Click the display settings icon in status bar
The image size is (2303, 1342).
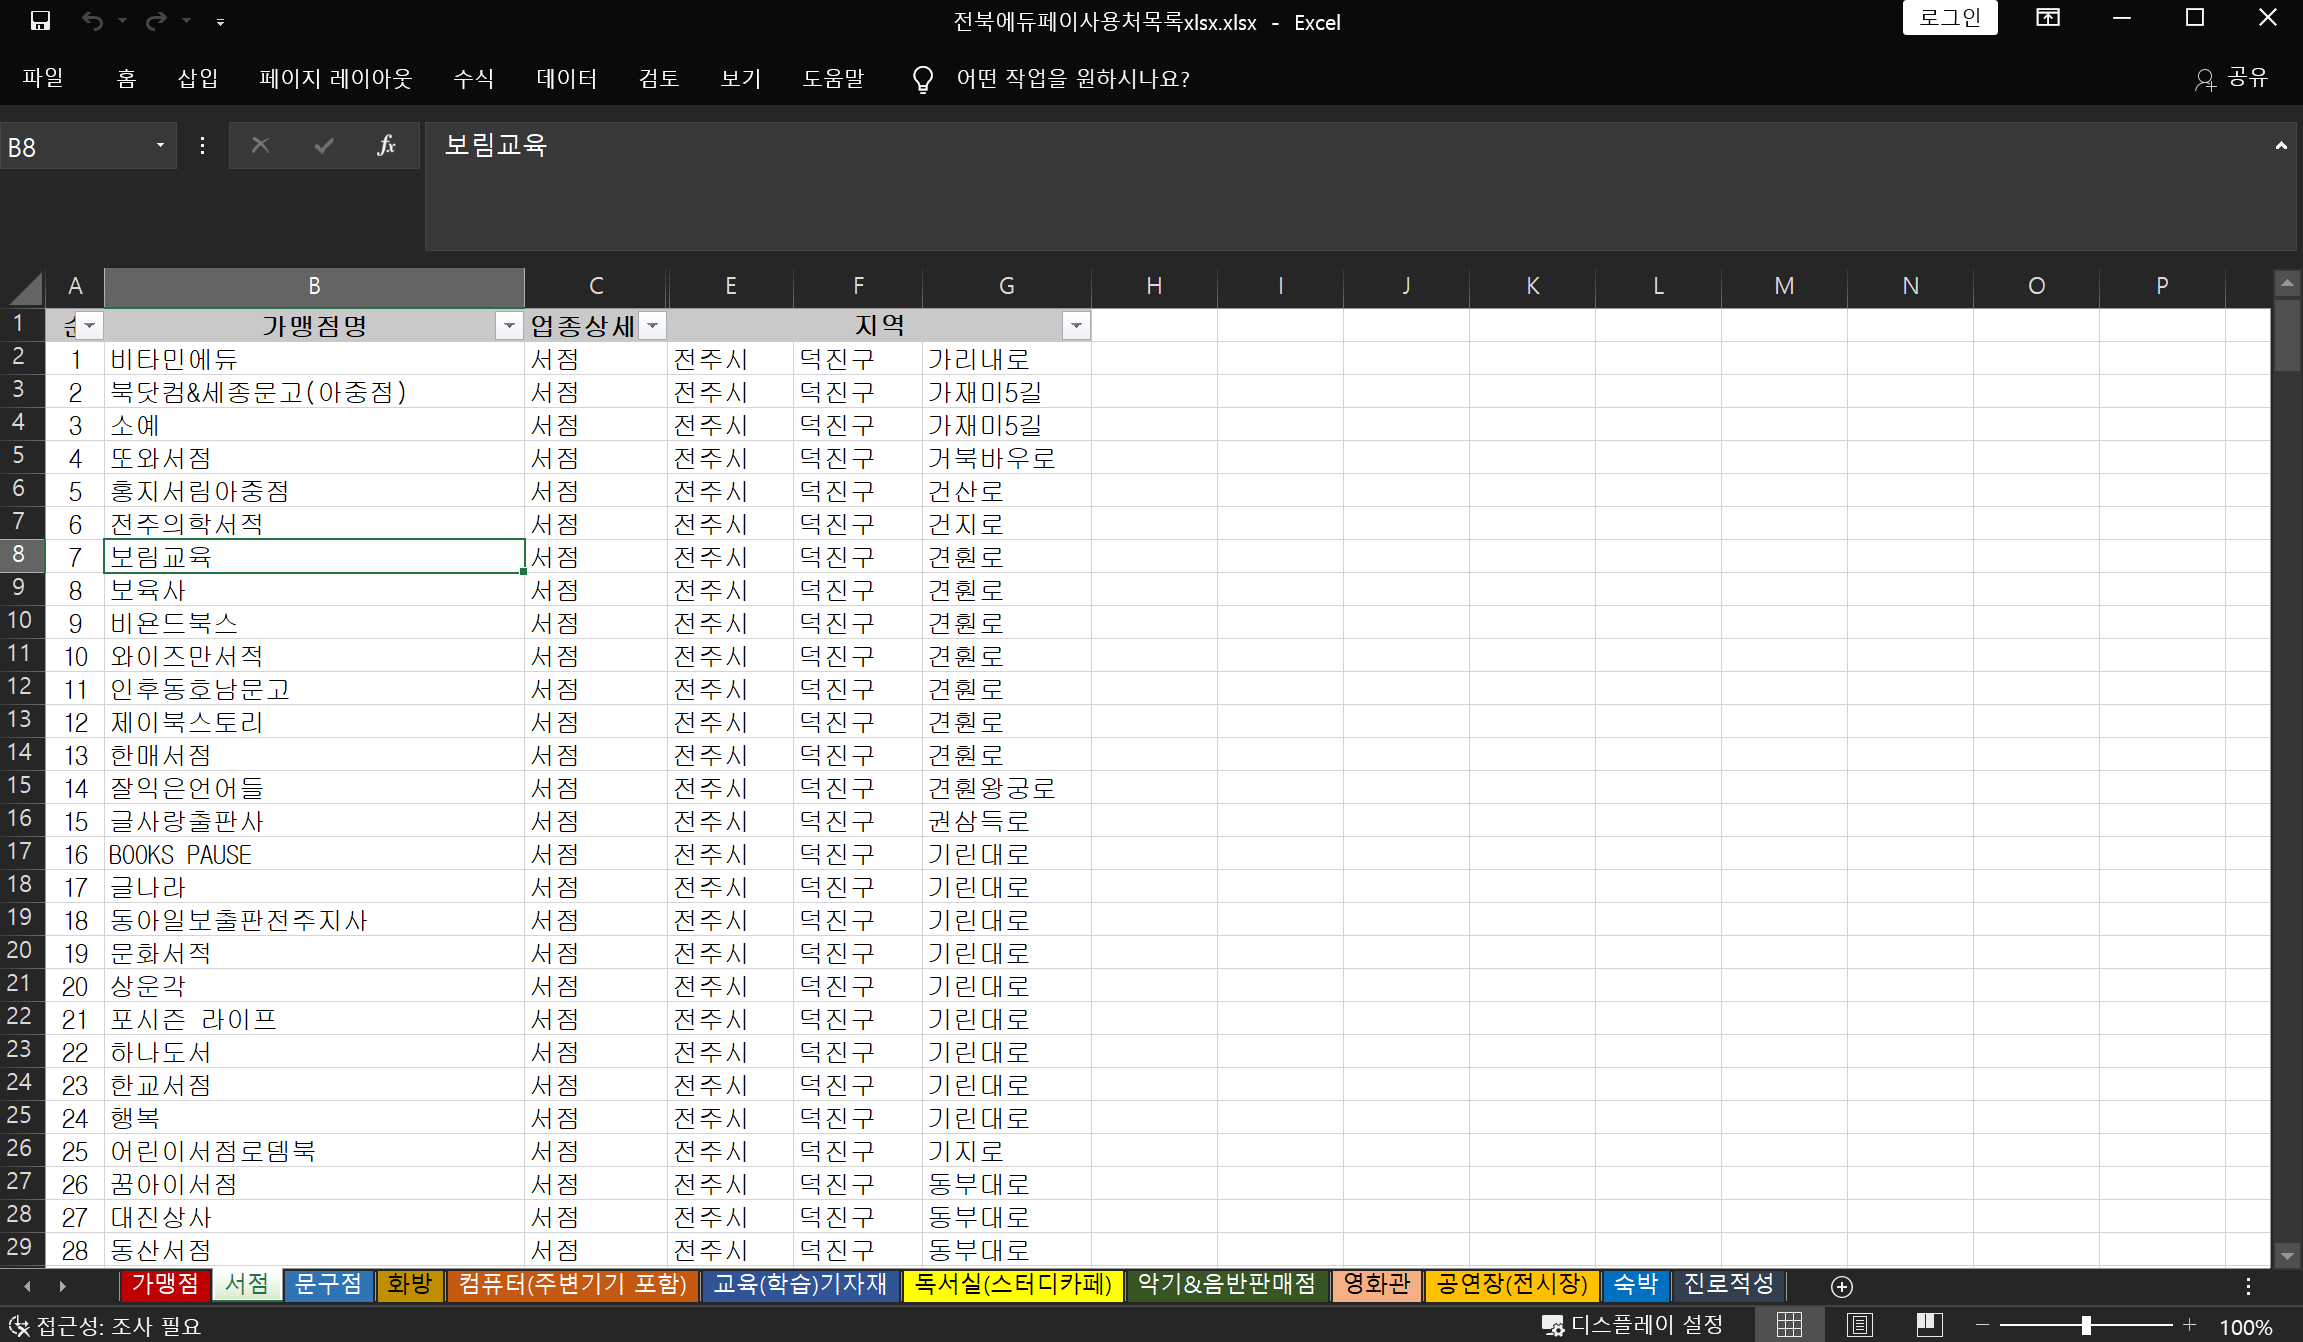click(x=1552, y=1326)
